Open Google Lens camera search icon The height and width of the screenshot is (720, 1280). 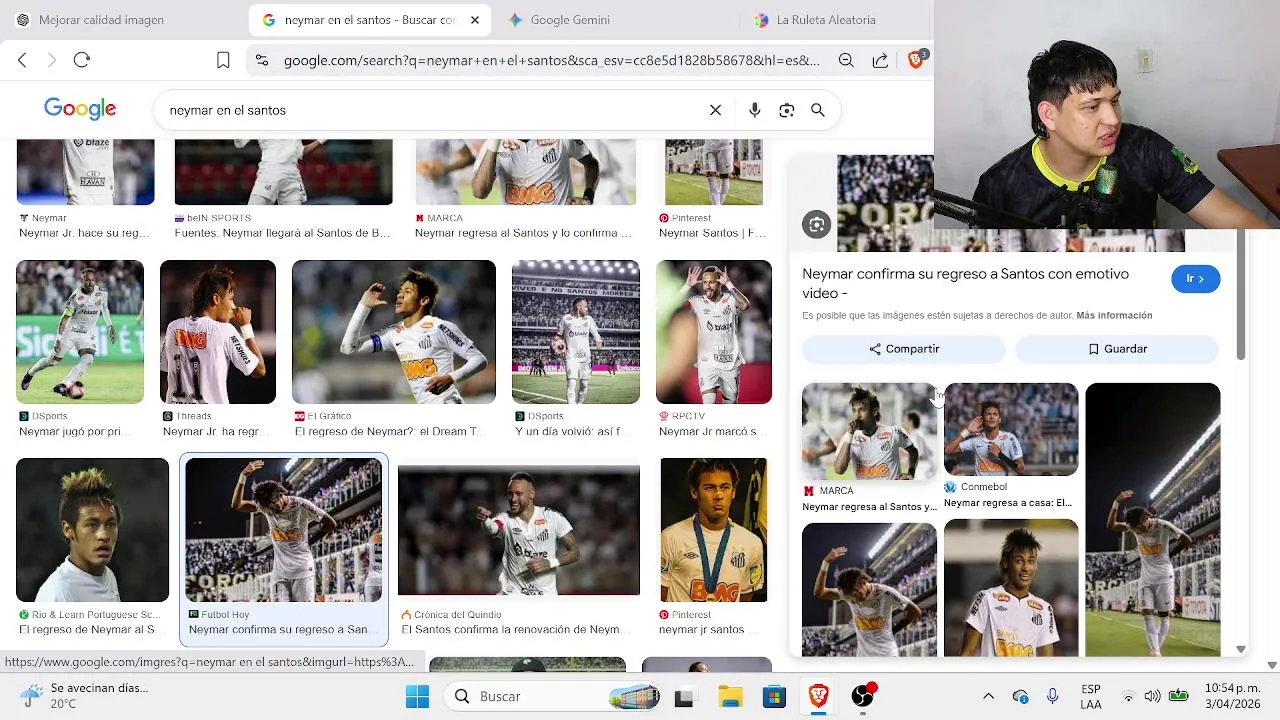(787, 110)
